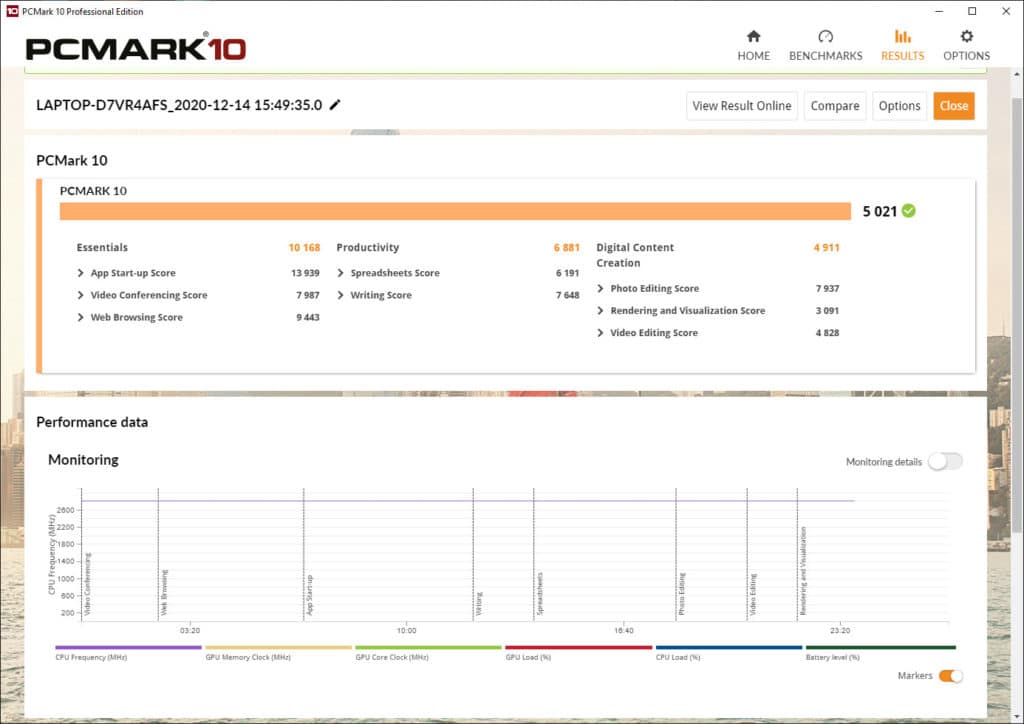The image size is (1024, 724).
Task: Expand the App Start-up Score row
Action: click(x=80, y=273)
